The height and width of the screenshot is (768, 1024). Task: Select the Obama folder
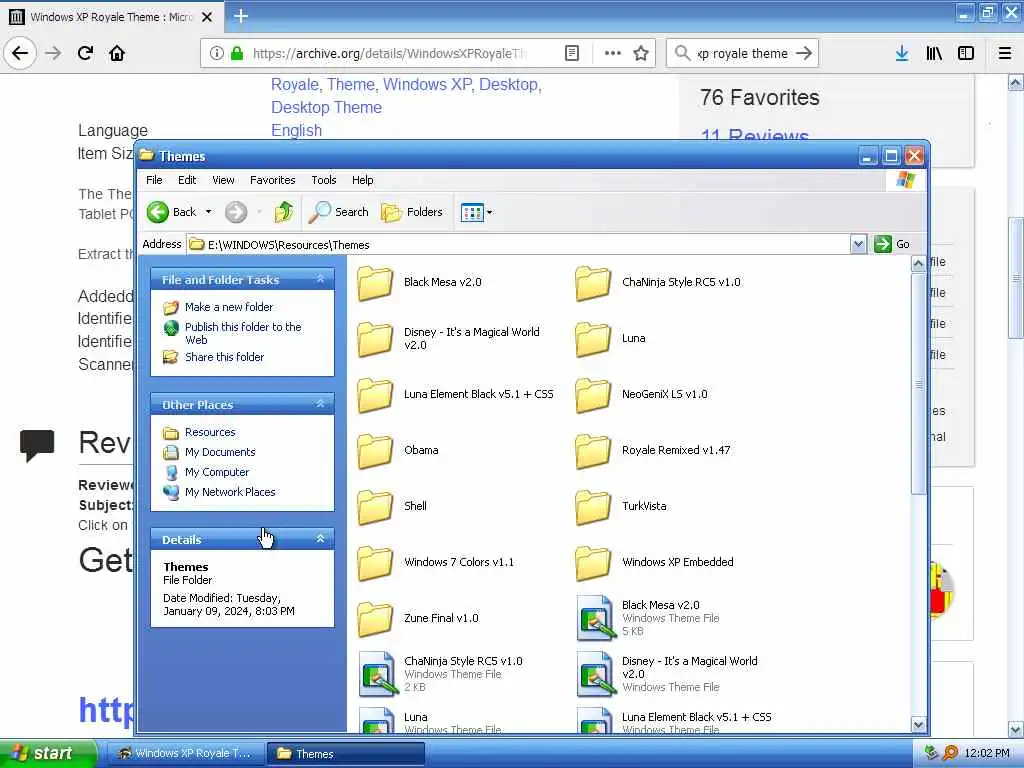click(x=398, y=451)
